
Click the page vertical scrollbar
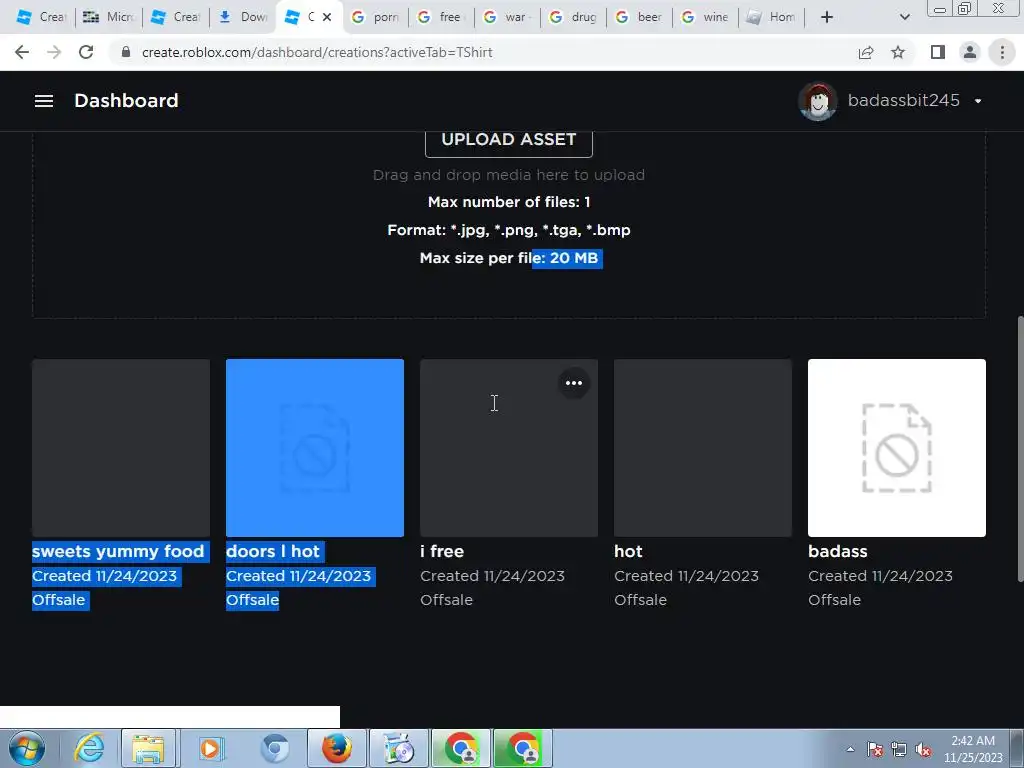1020,449
